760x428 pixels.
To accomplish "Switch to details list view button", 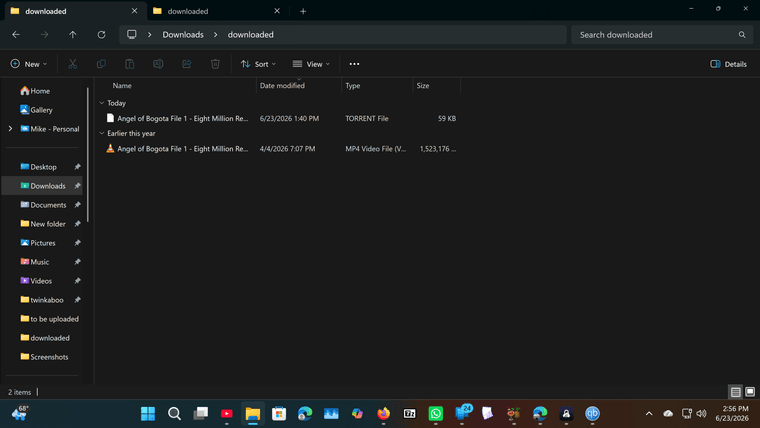I will pyautogui.click(x=735, y=392).
